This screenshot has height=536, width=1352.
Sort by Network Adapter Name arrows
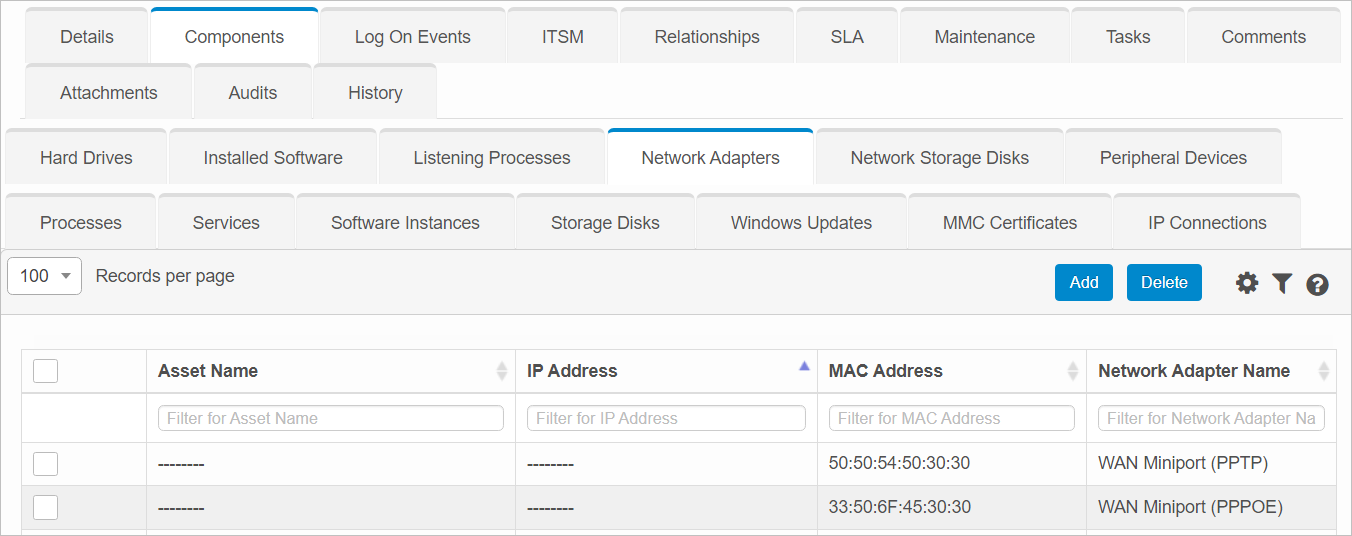(x=1324, y=371)
